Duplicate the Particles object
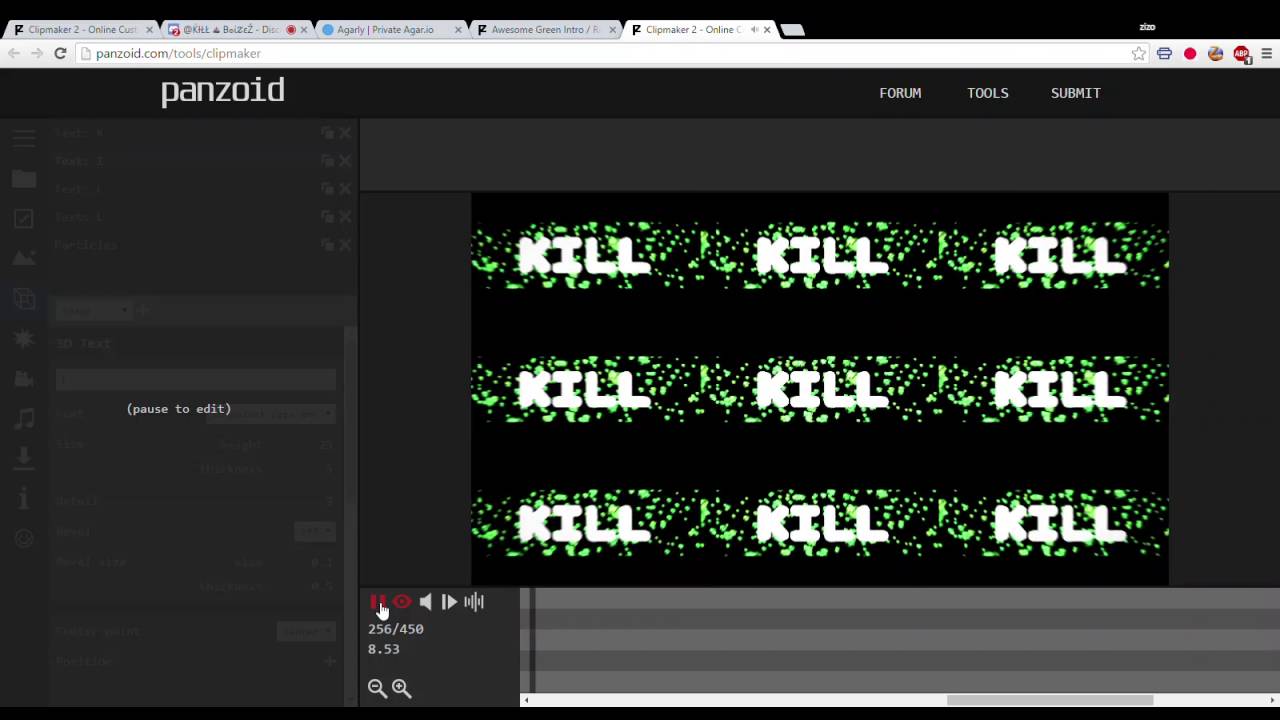The height and width of the screenshot is (720, 1280). (328, 245)
